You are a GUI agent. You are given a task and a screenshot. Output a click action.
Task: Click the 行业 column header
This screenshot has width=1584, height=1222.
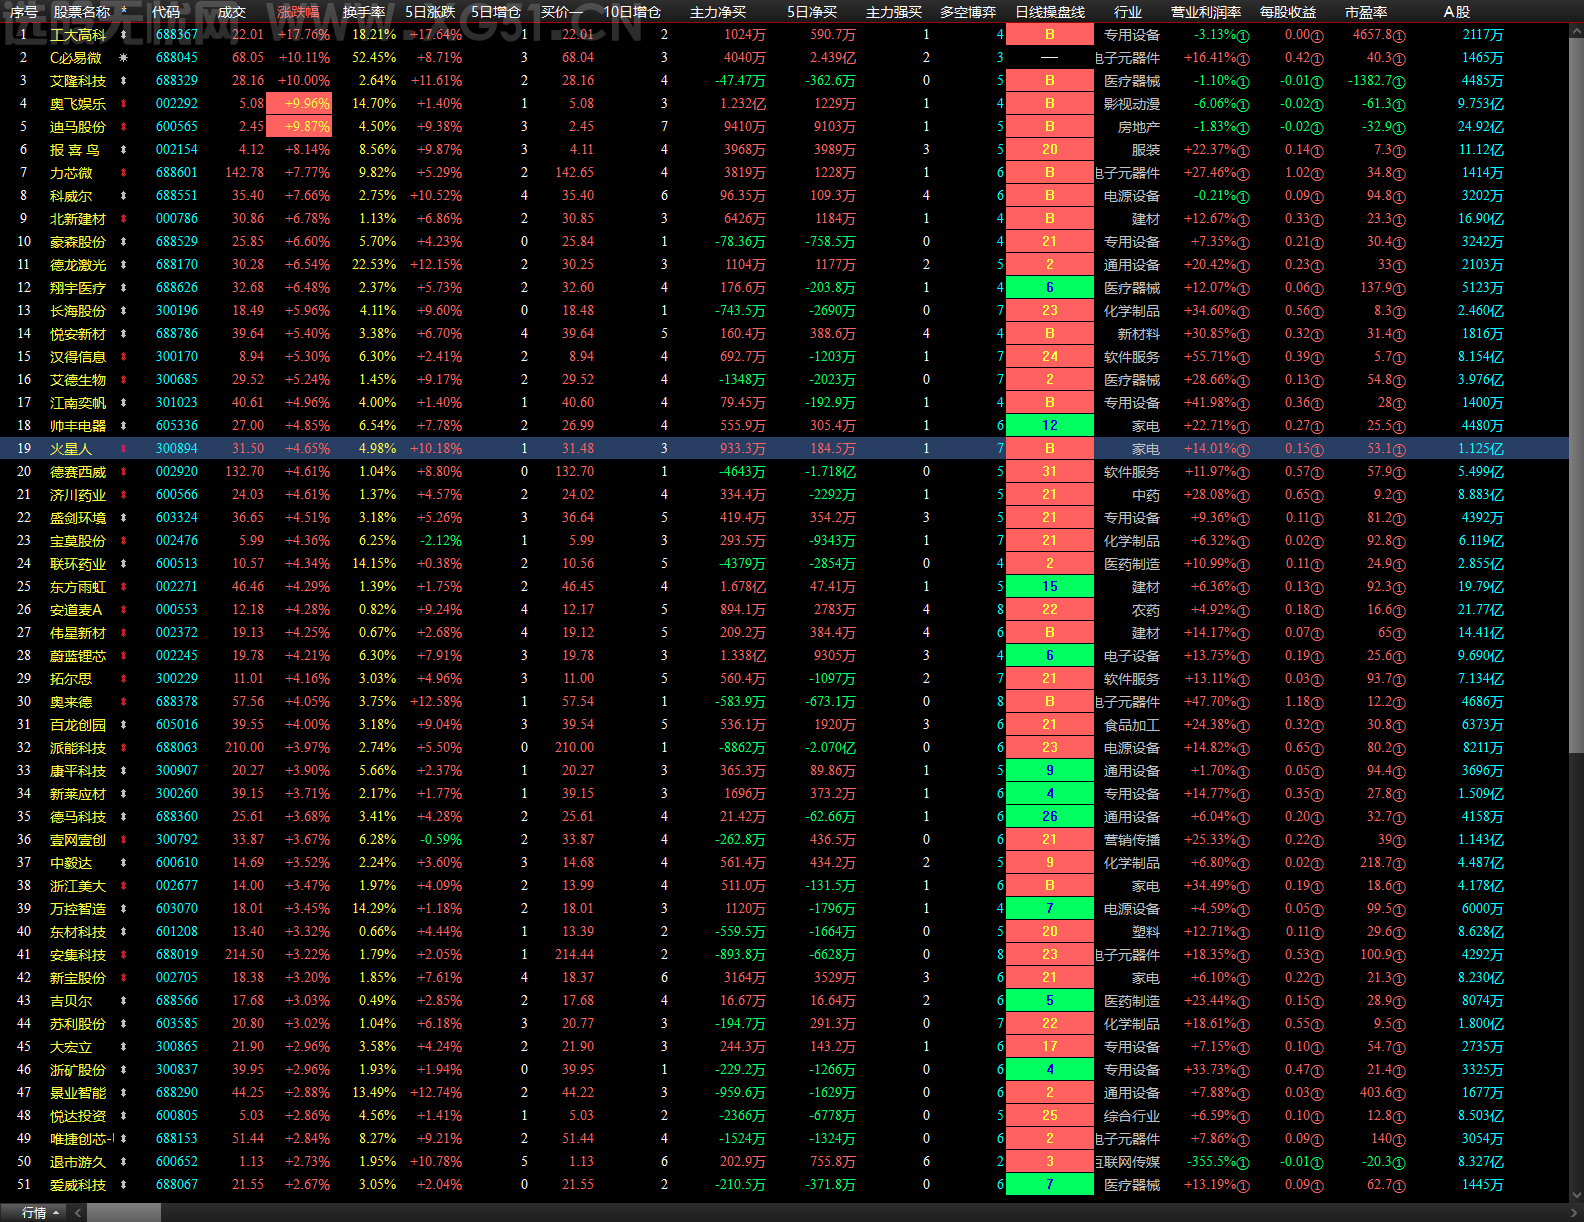[x=1128, y=12]
